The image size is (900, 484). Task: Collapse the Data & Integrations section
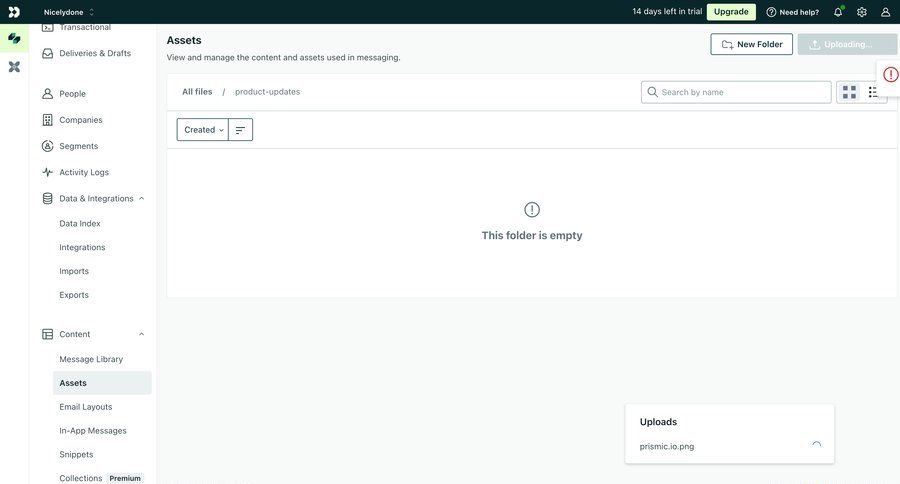click(x=141, y=198)
